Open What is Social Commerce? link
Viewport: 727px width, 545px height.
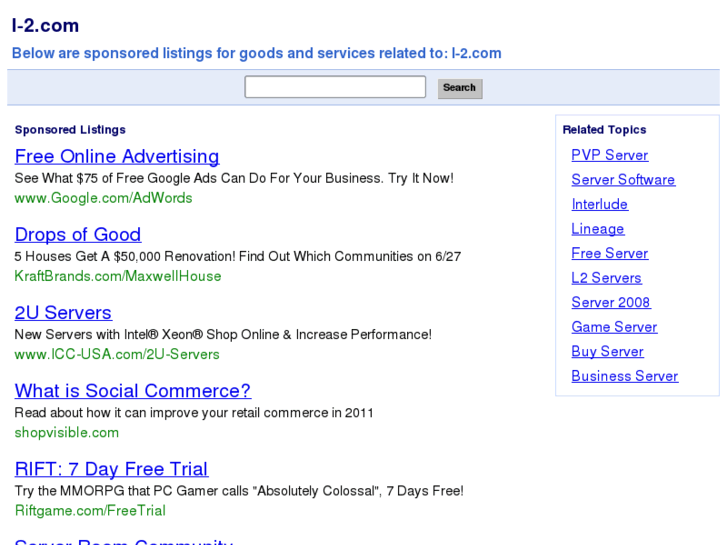coord(133,391)
